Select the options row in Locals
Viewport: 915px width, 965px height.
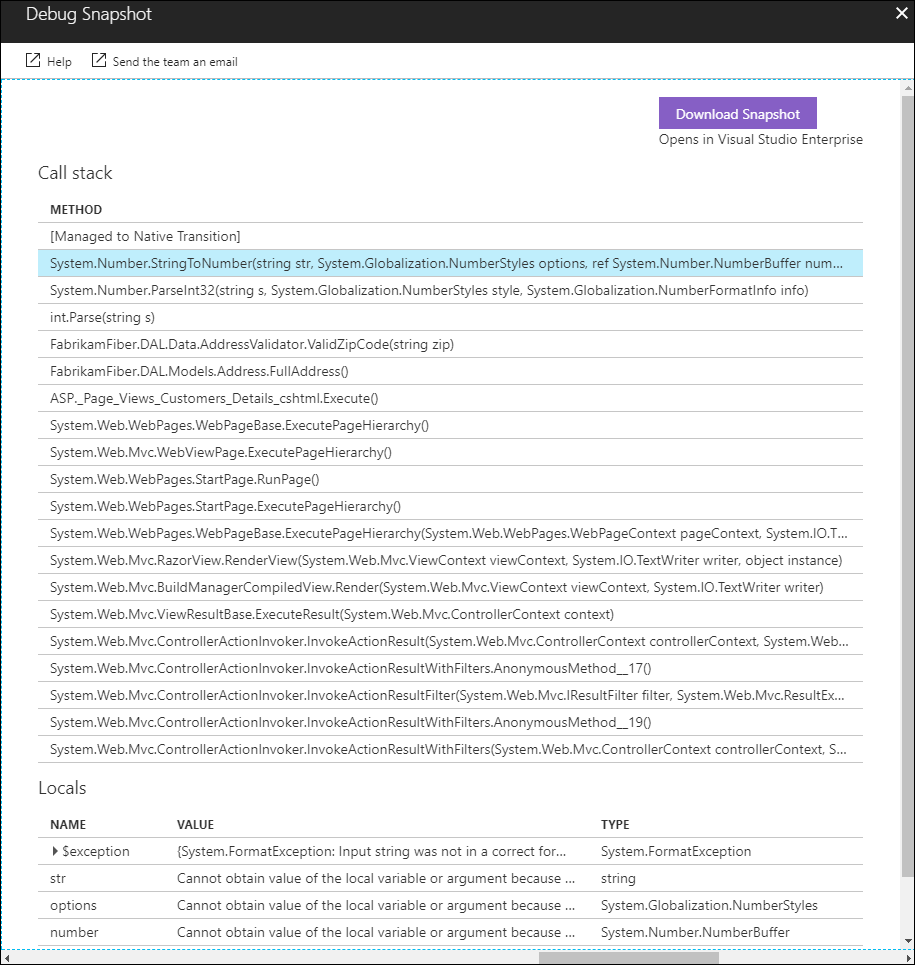(300, 905)
